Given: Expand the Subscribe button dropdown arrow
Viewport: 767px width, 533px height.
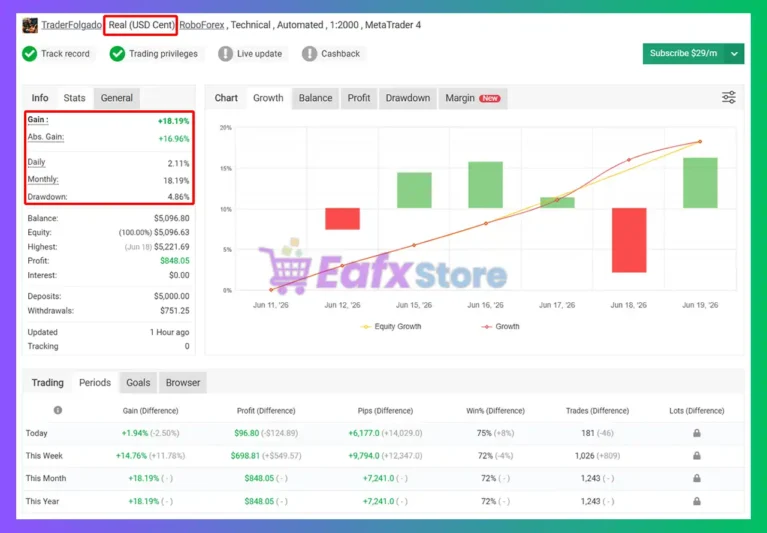Looking at the screenshot, I should (734, 54).
